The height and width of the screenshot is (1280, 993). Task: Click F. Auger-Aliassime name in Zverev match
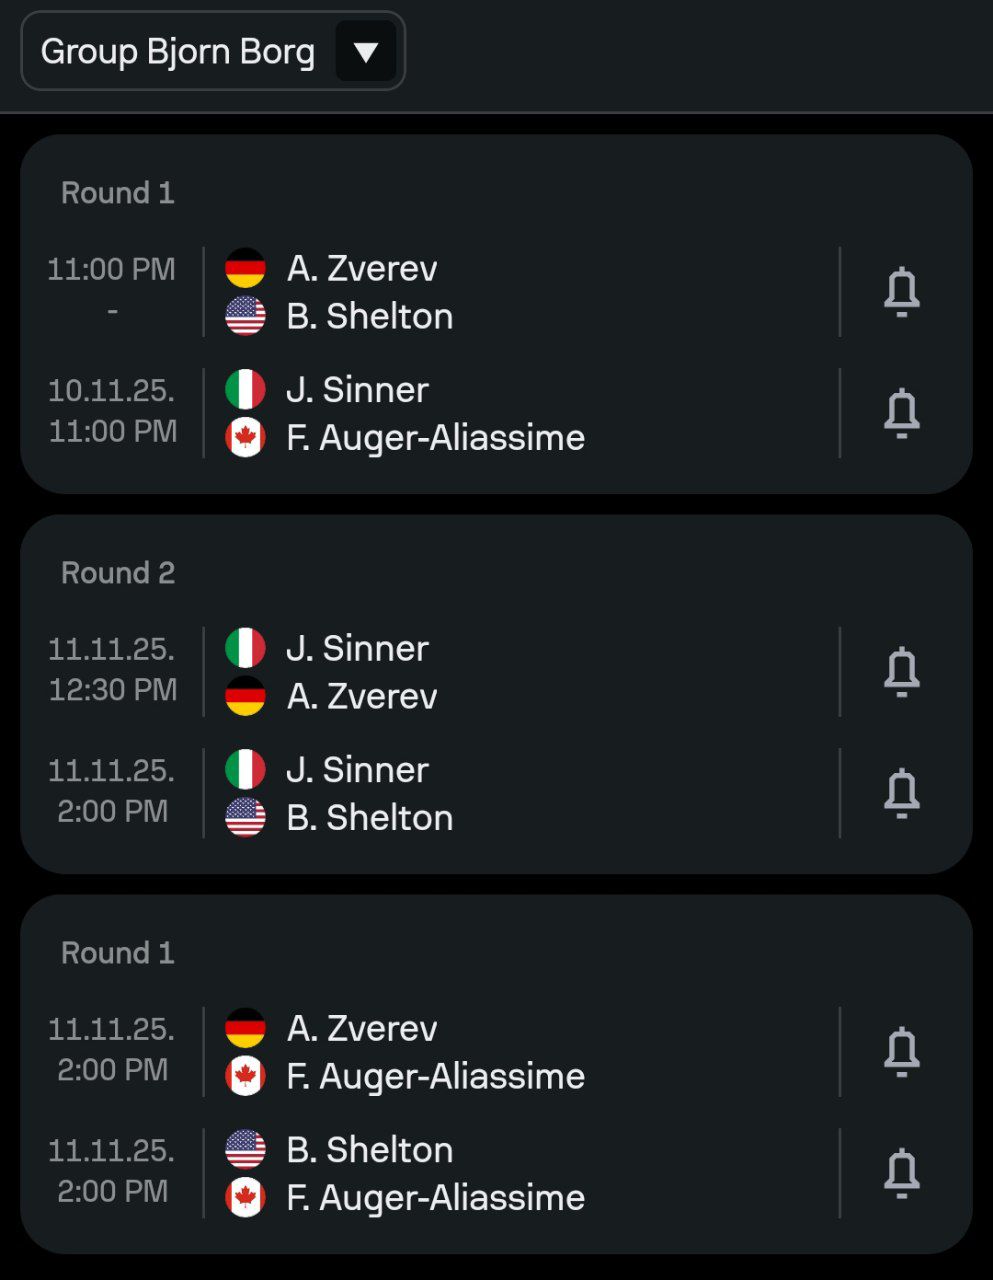pyautogui.click(x=435, y=1076)
